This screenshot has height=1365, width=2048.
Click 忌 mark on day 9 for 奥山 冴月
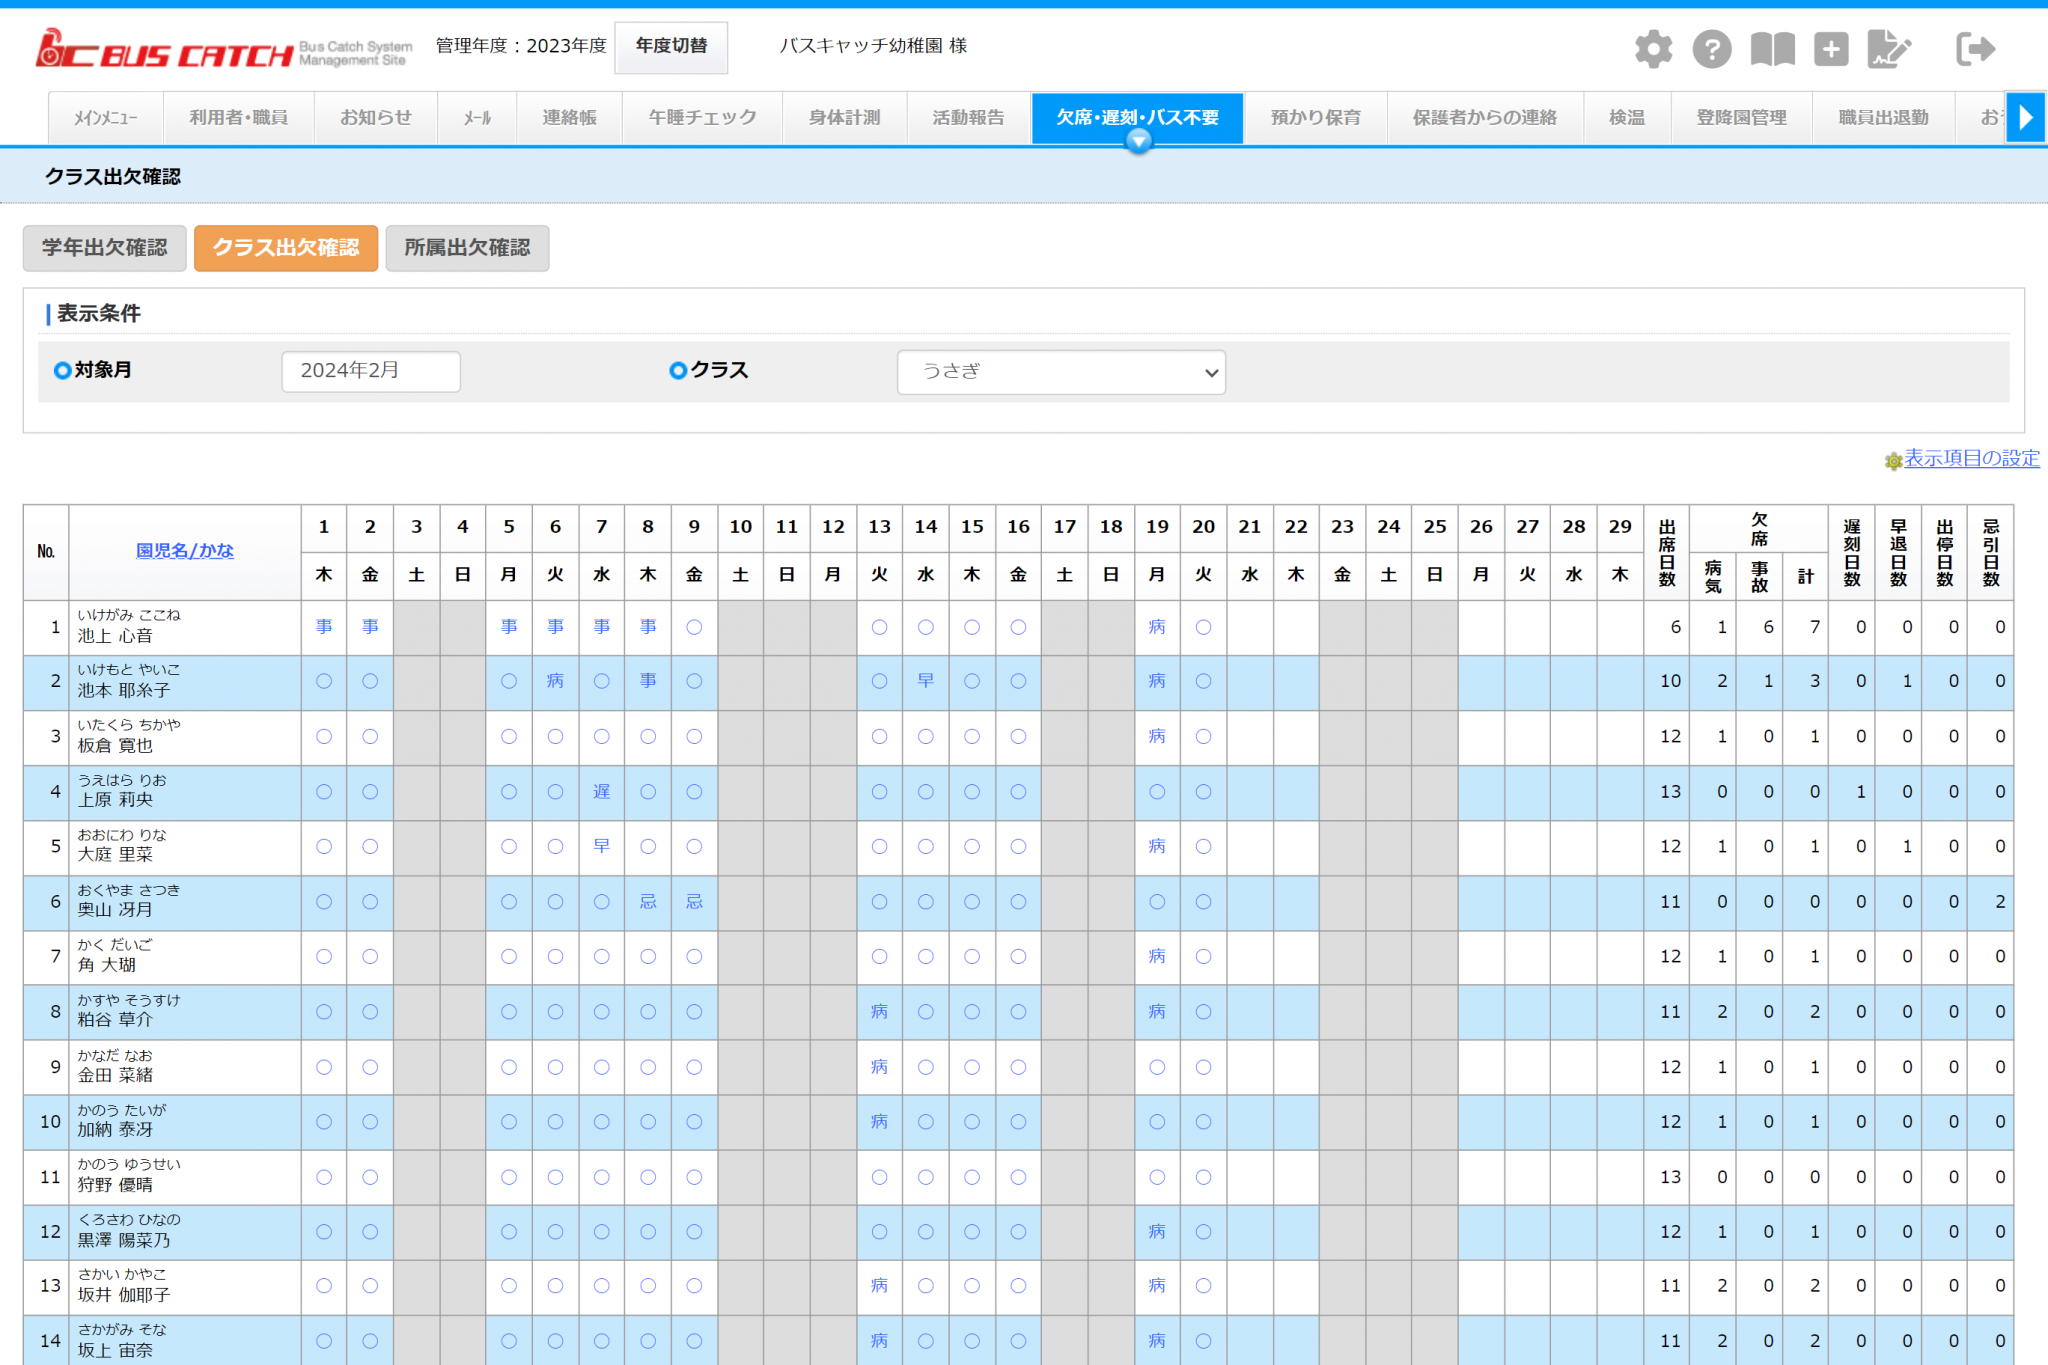pos(694,902)
